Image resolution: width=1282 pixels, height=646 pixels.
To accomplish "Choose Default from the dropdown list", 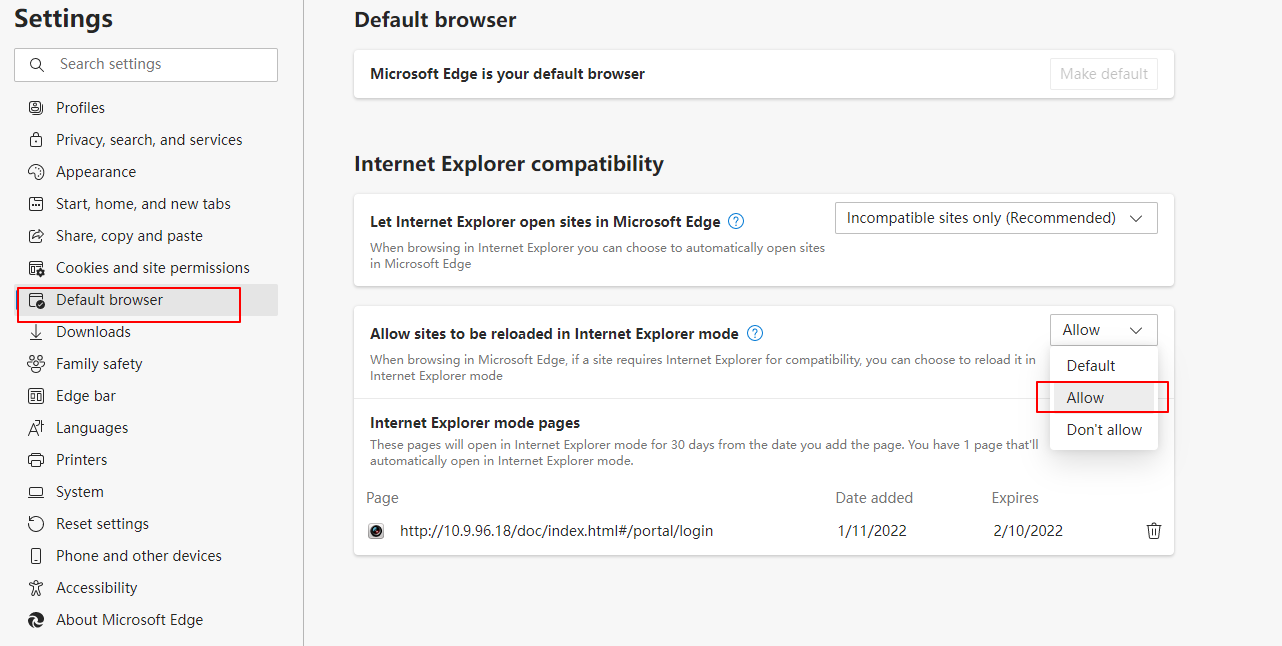I will 1104,366.
